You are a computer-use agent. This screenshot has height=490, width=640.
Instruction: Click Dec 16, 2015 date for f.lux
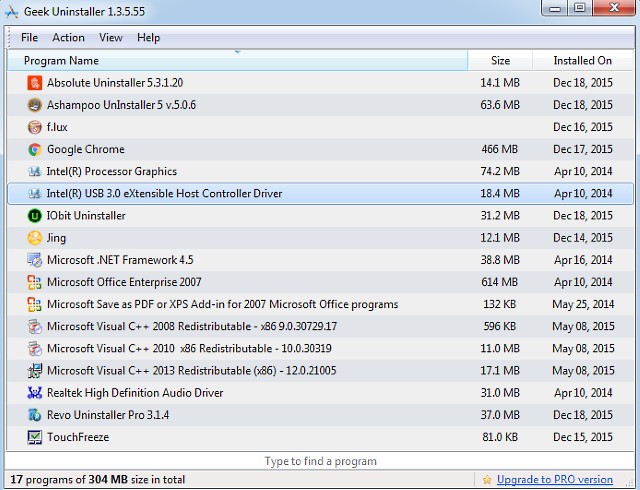pos(583,127)
